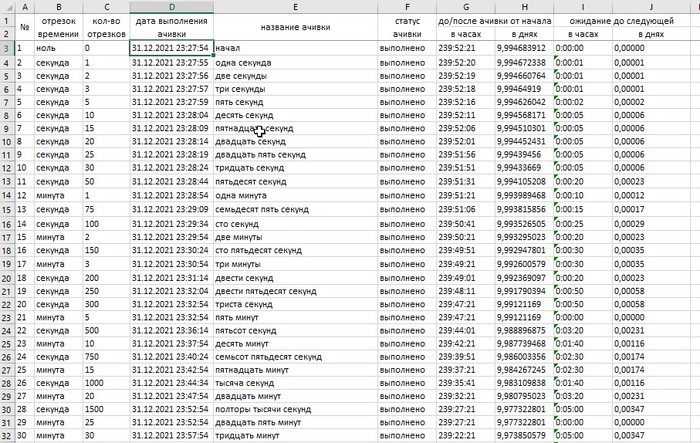Select row 17 header

[x=7, y=237]
